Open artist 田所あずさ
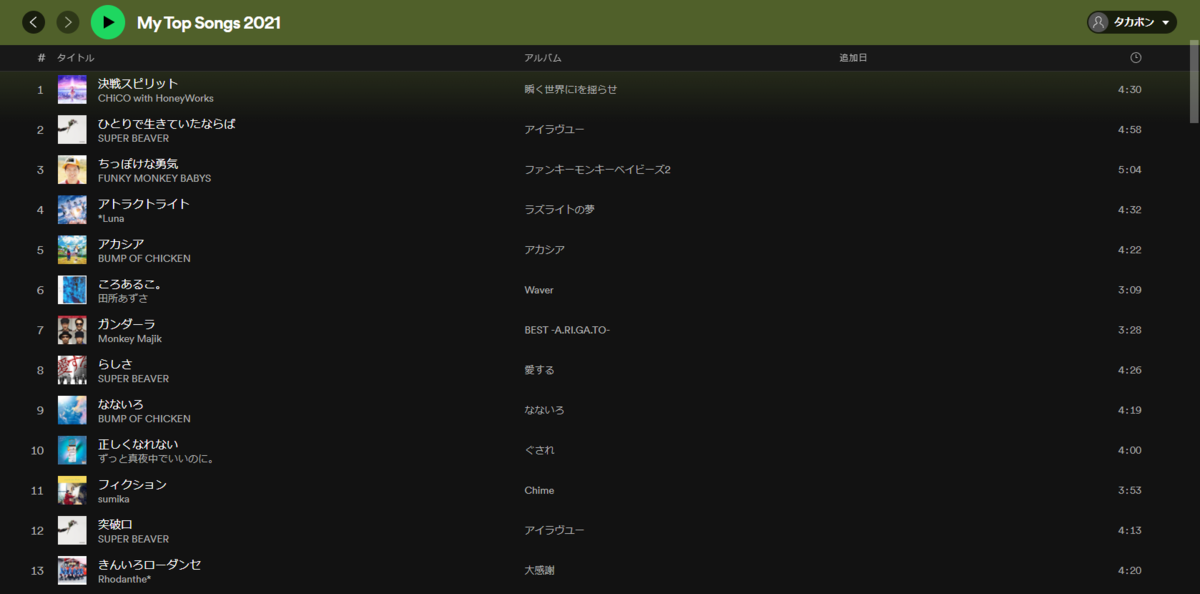Viewport: 1200px width, 594px height. point(123,299)
